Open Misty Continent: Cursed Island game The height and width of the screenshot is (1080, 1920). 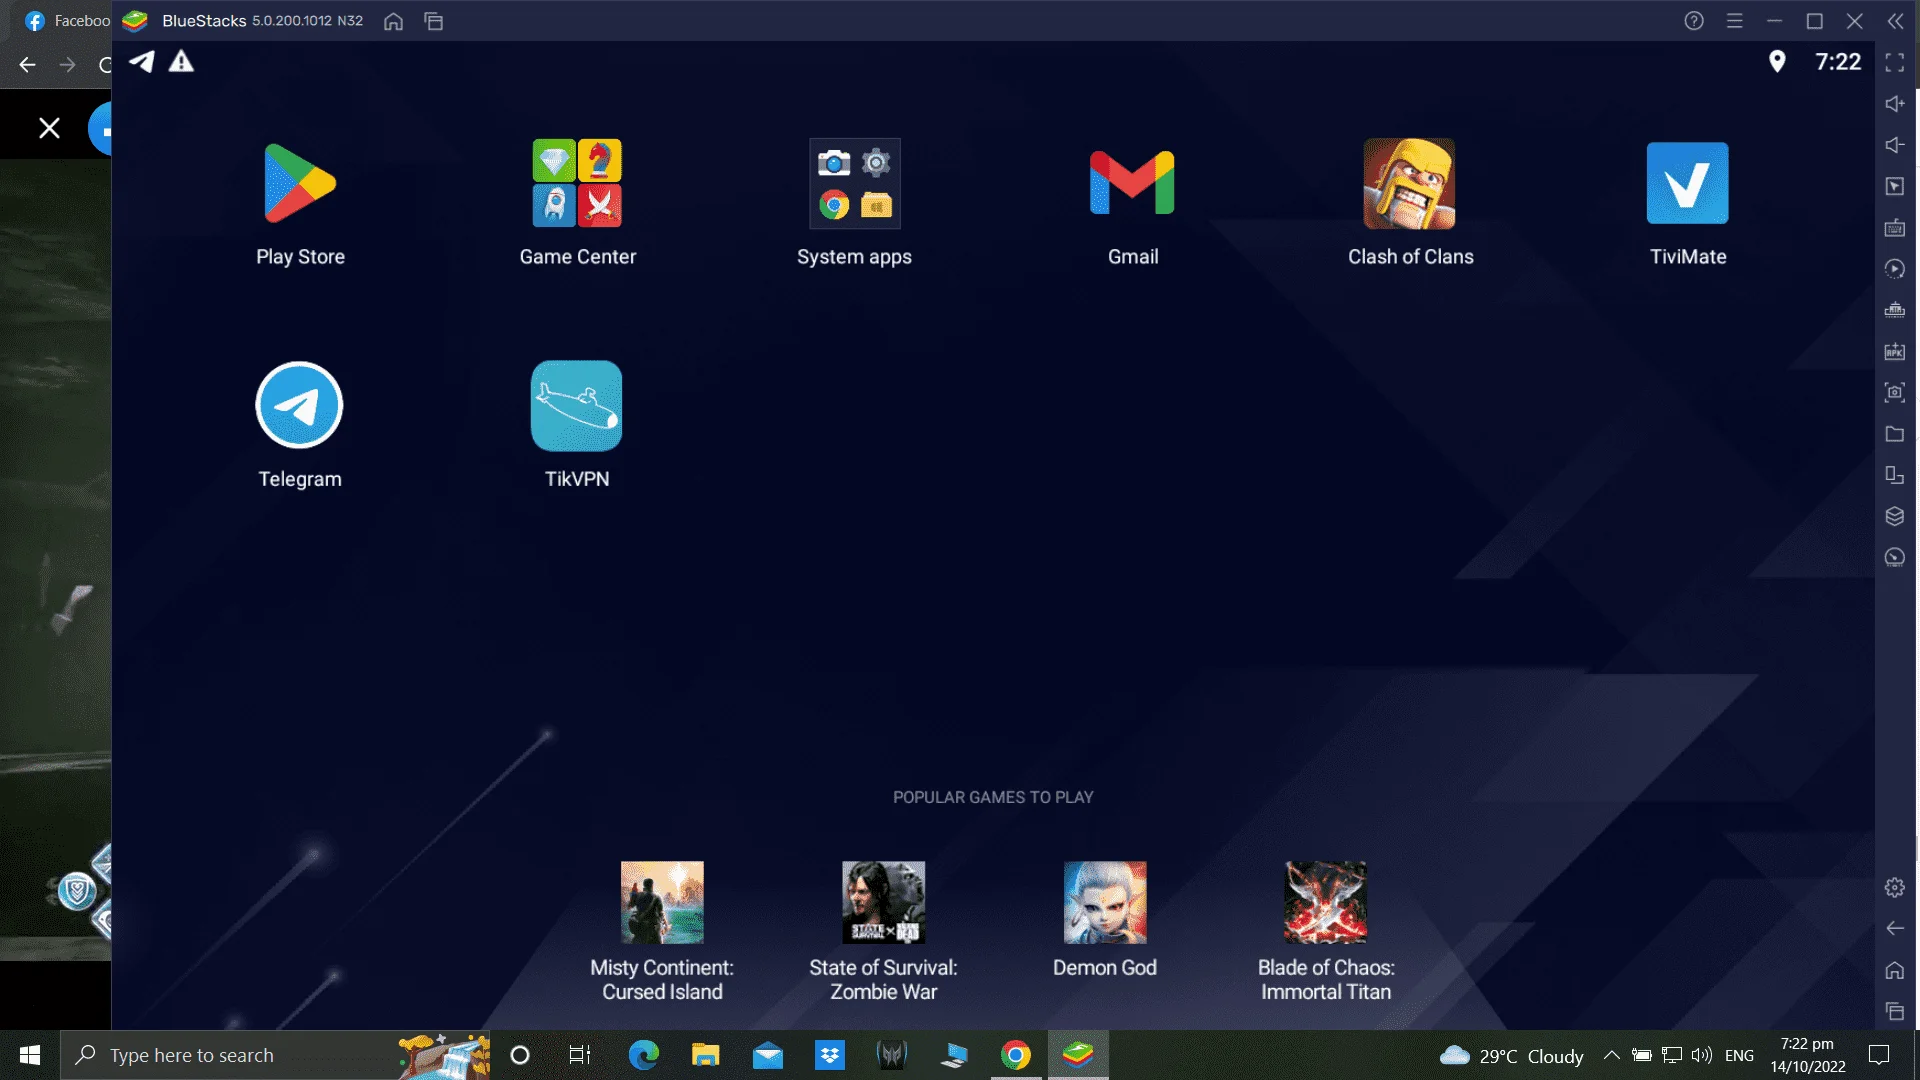(662, 902)
